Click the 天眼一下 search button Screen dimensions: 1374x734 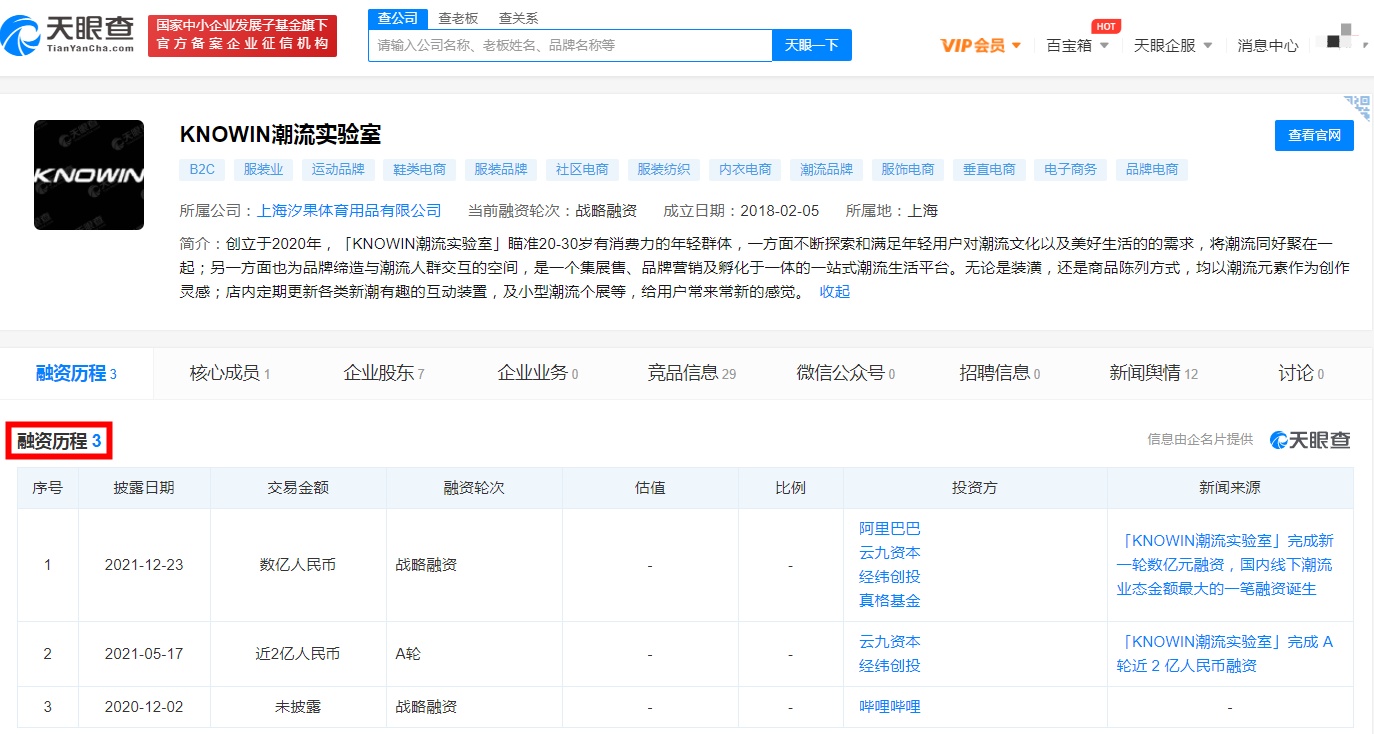pos(812,45)
